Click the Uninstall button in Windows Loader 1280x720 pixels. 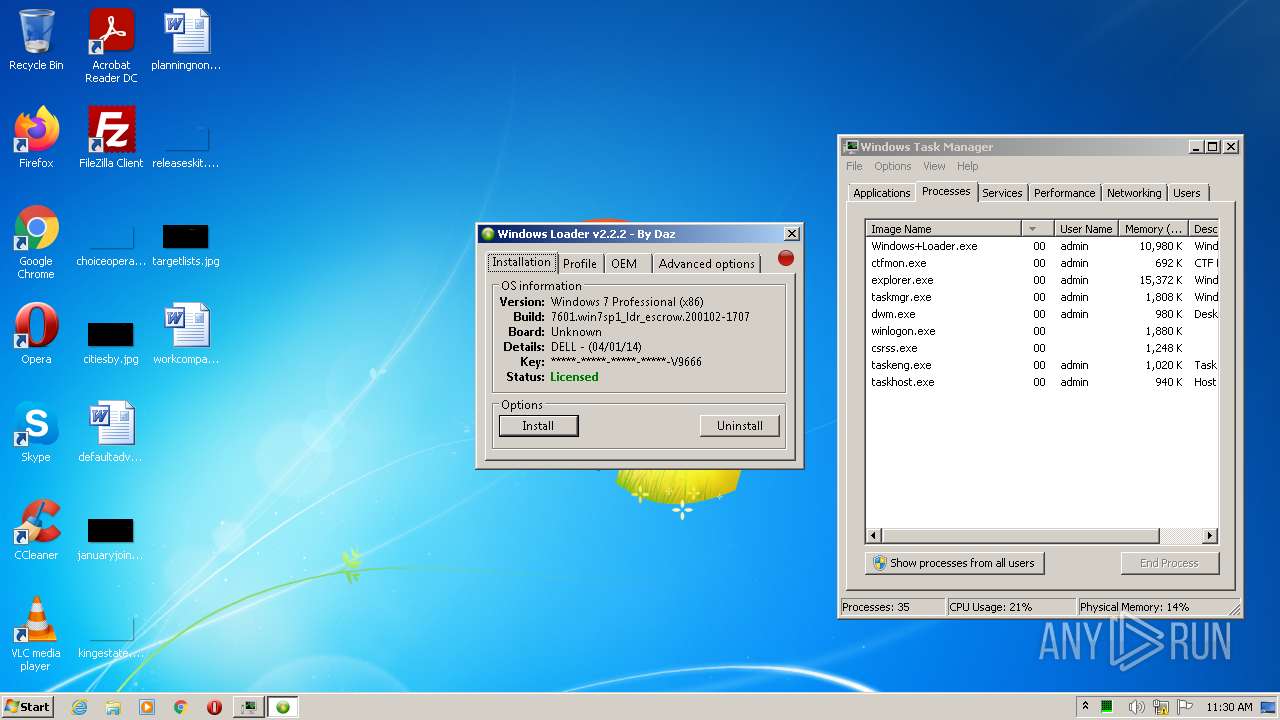click(x=740, y=426)
